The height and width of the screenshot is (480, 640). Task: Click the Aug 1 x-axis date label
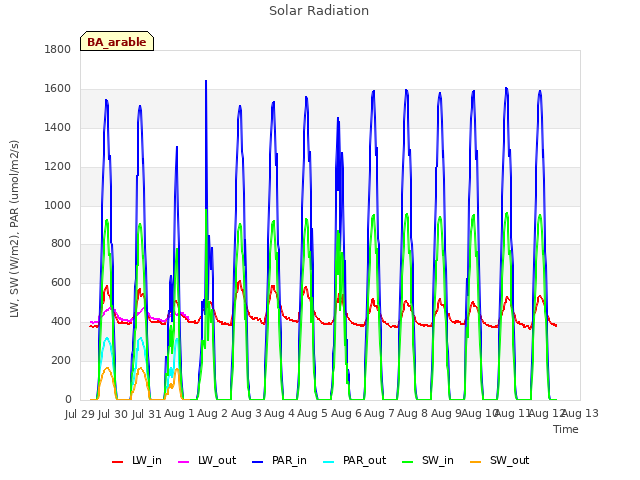[x=179, y=413]
